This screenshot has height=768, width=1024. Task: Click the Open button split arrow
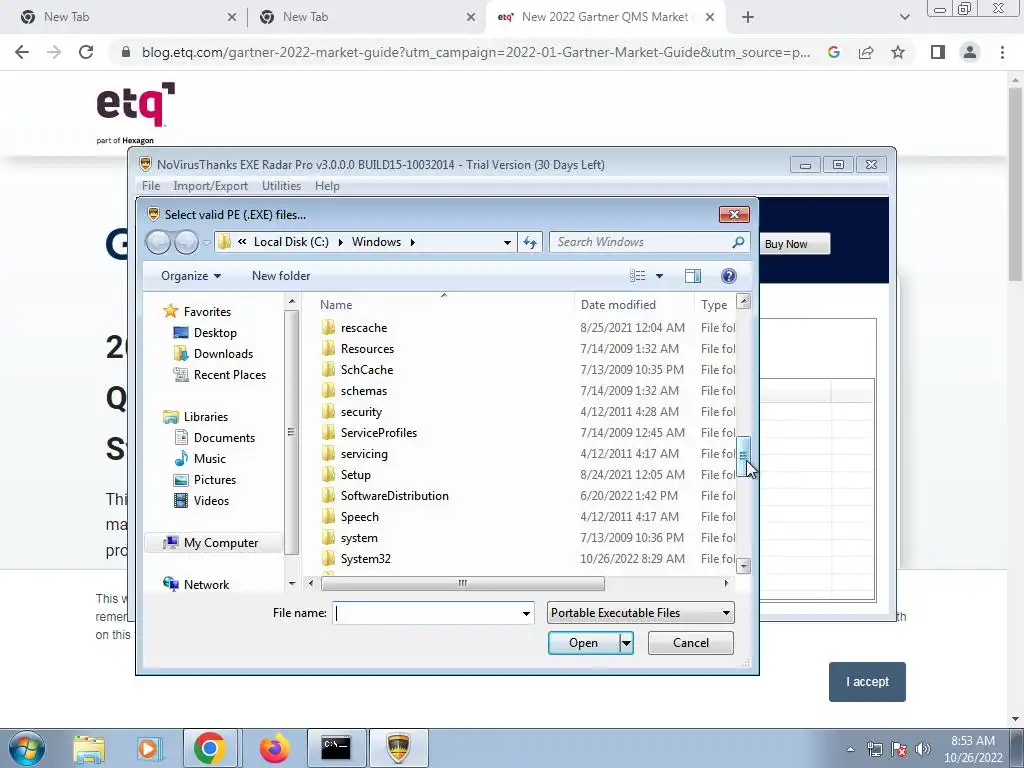[x=626, y=643]
